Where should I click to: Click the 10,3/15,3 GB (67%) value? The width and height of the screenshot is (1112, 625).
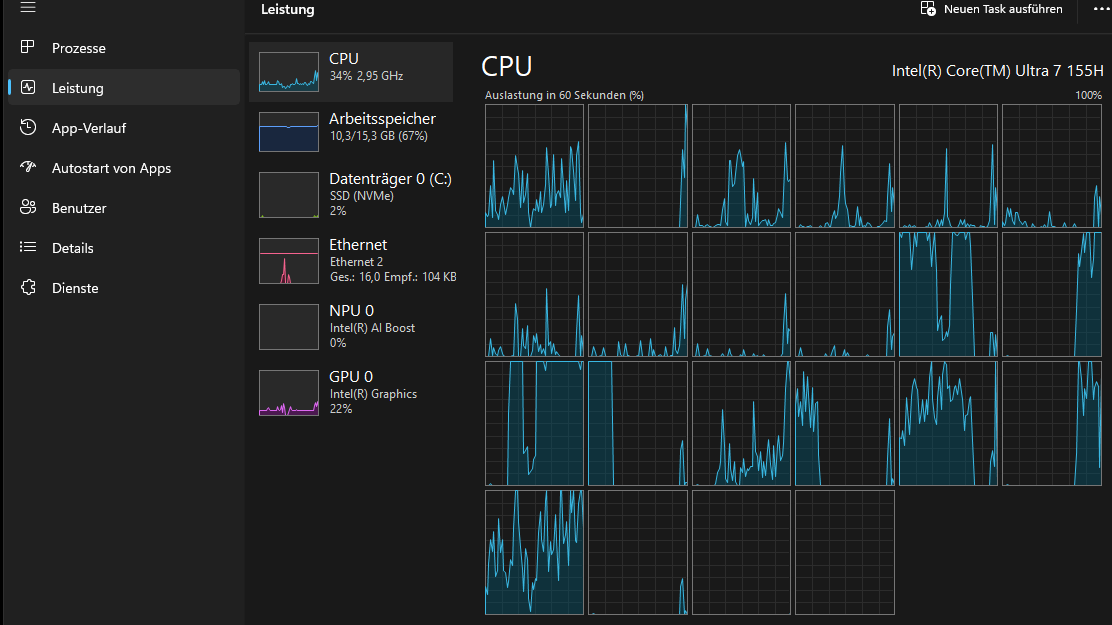(x=378, y=135)
